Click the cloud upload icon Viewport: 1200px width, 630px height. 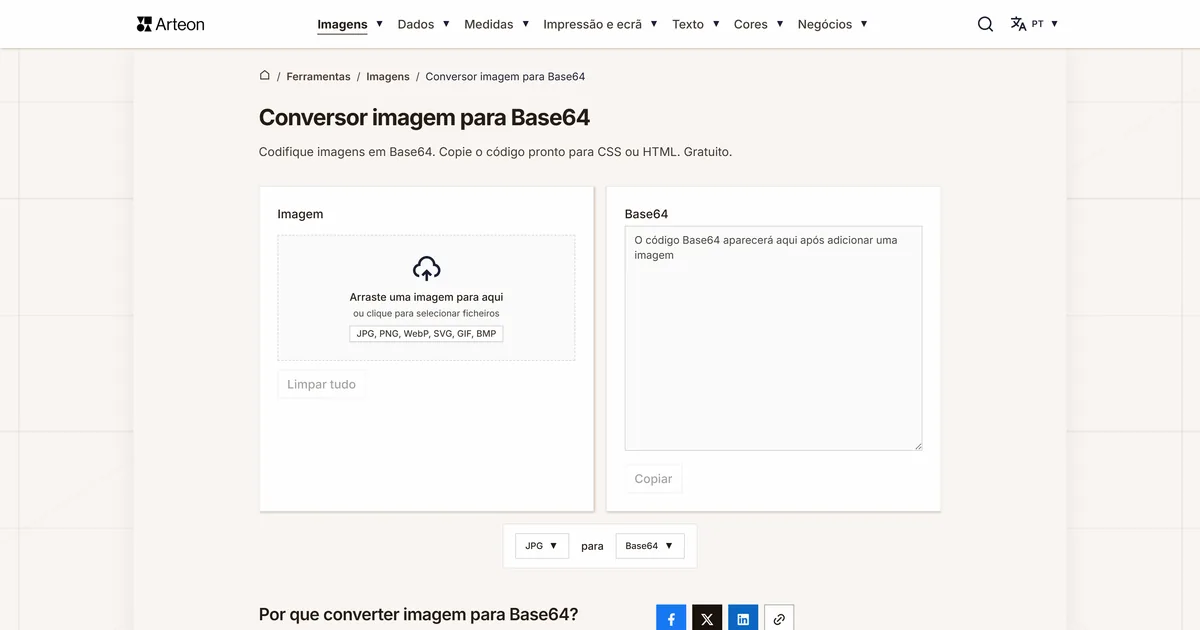426,268
